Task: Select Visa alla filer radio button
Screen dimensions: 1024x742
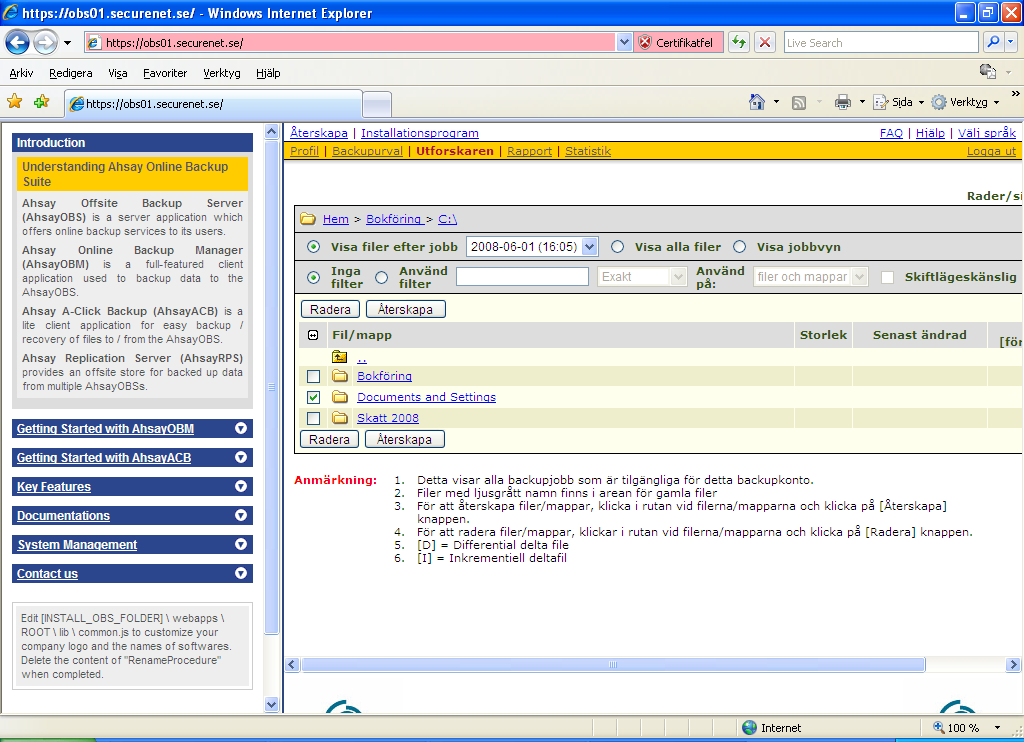Action: (617, 247)
